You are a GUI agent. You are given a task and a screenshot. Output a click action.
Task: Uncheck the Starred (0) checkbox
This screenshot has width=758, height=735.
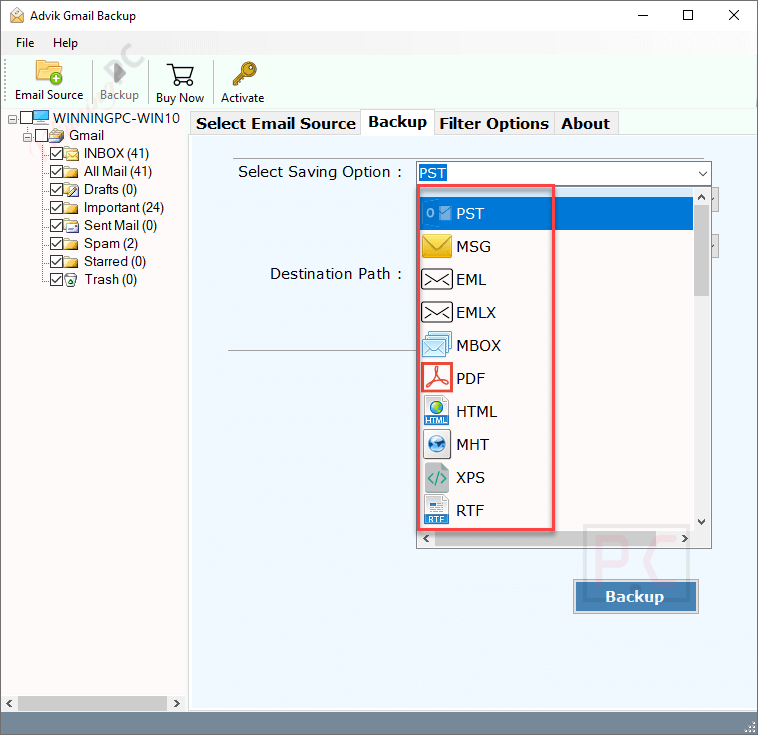click(x=56, y=262)
